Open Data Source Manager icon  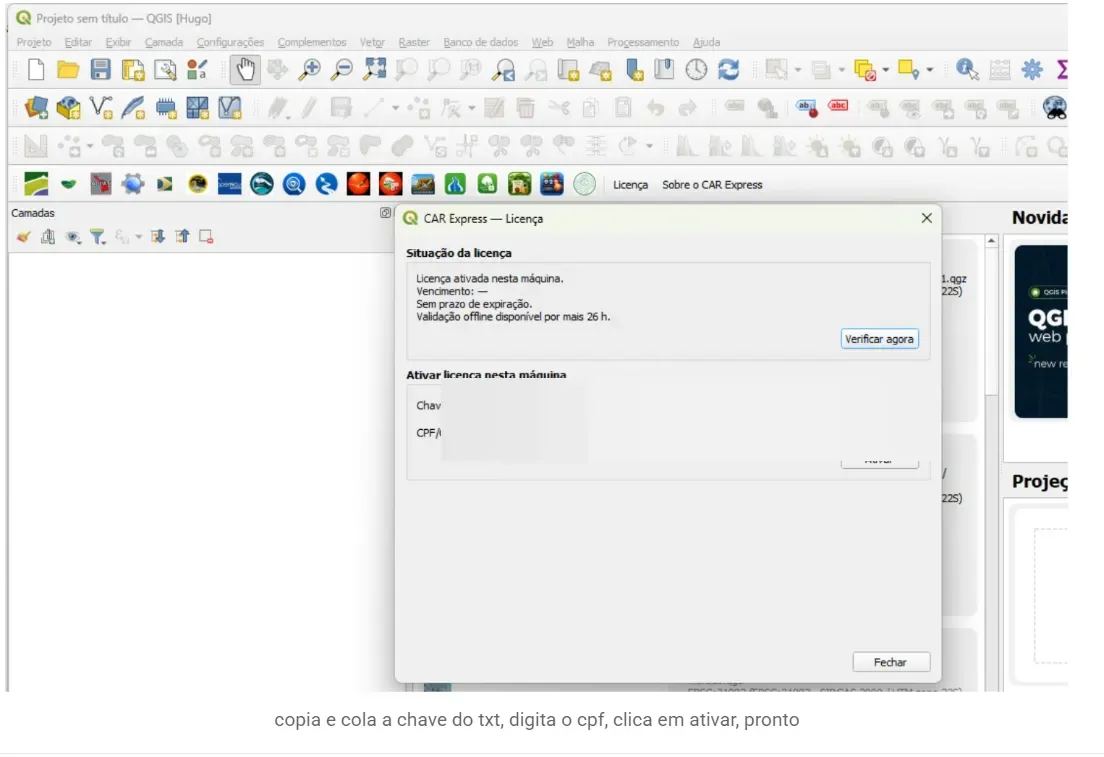(36, 108)
